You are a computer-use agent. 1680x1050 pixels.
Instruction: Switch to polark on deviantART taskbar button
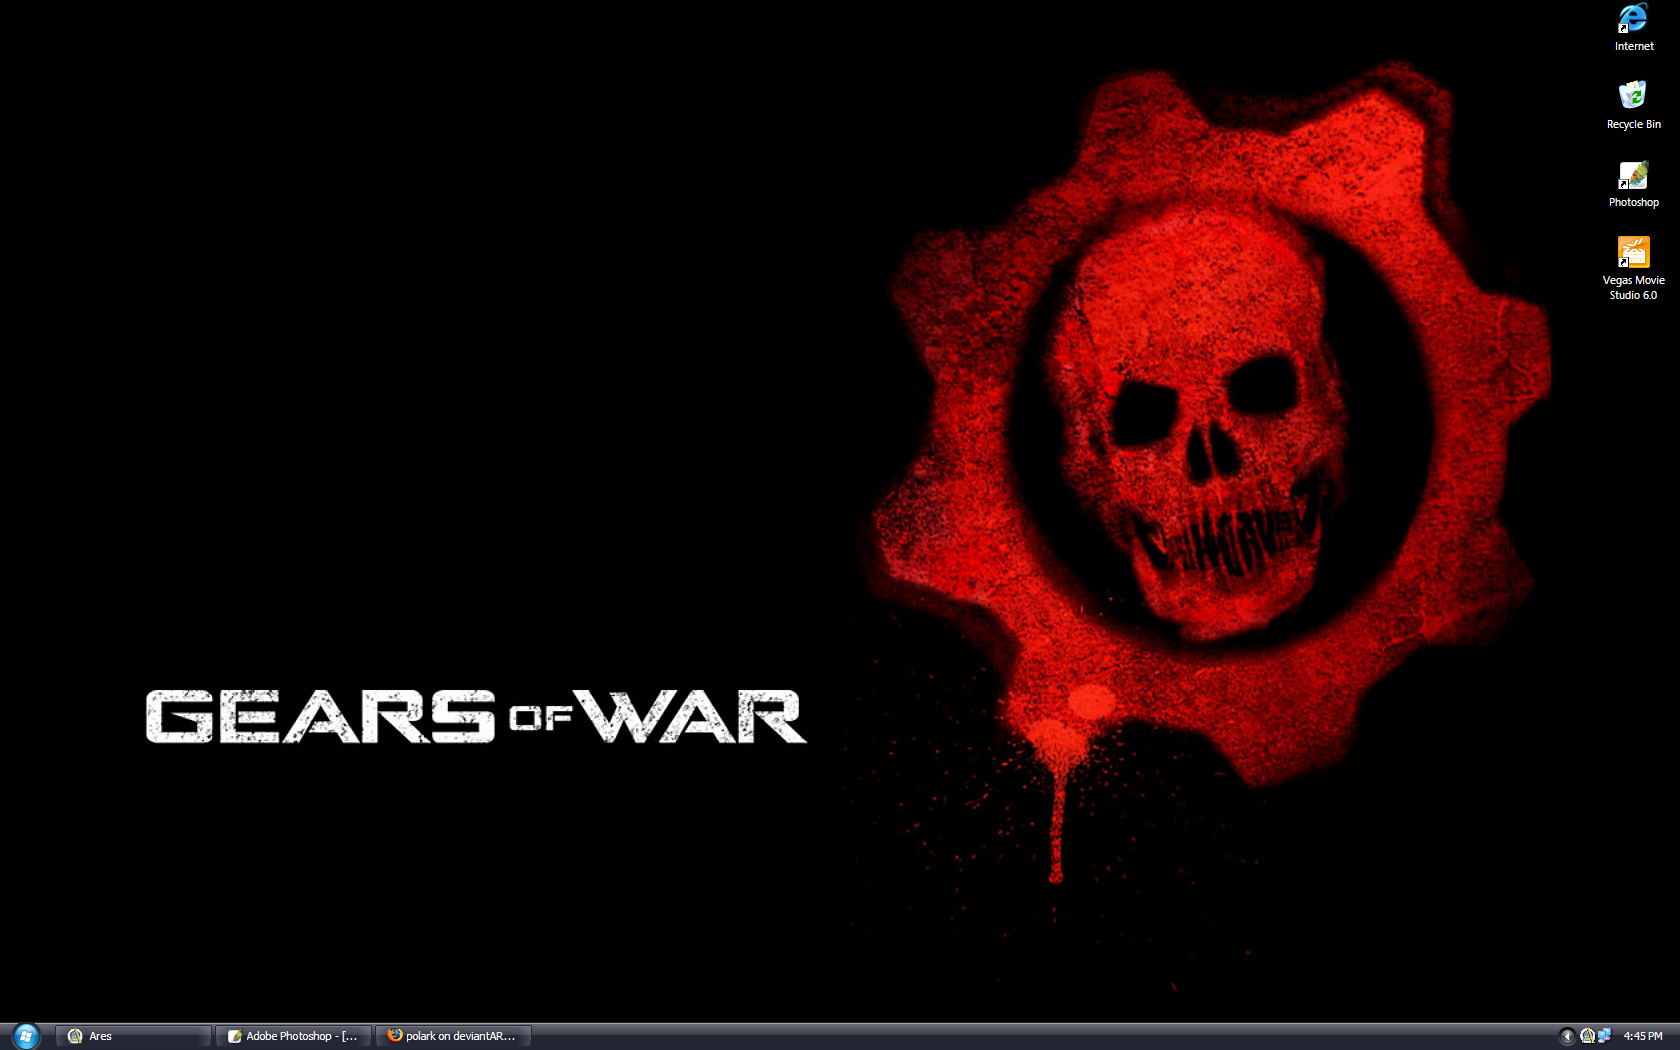click(453, 1036)
